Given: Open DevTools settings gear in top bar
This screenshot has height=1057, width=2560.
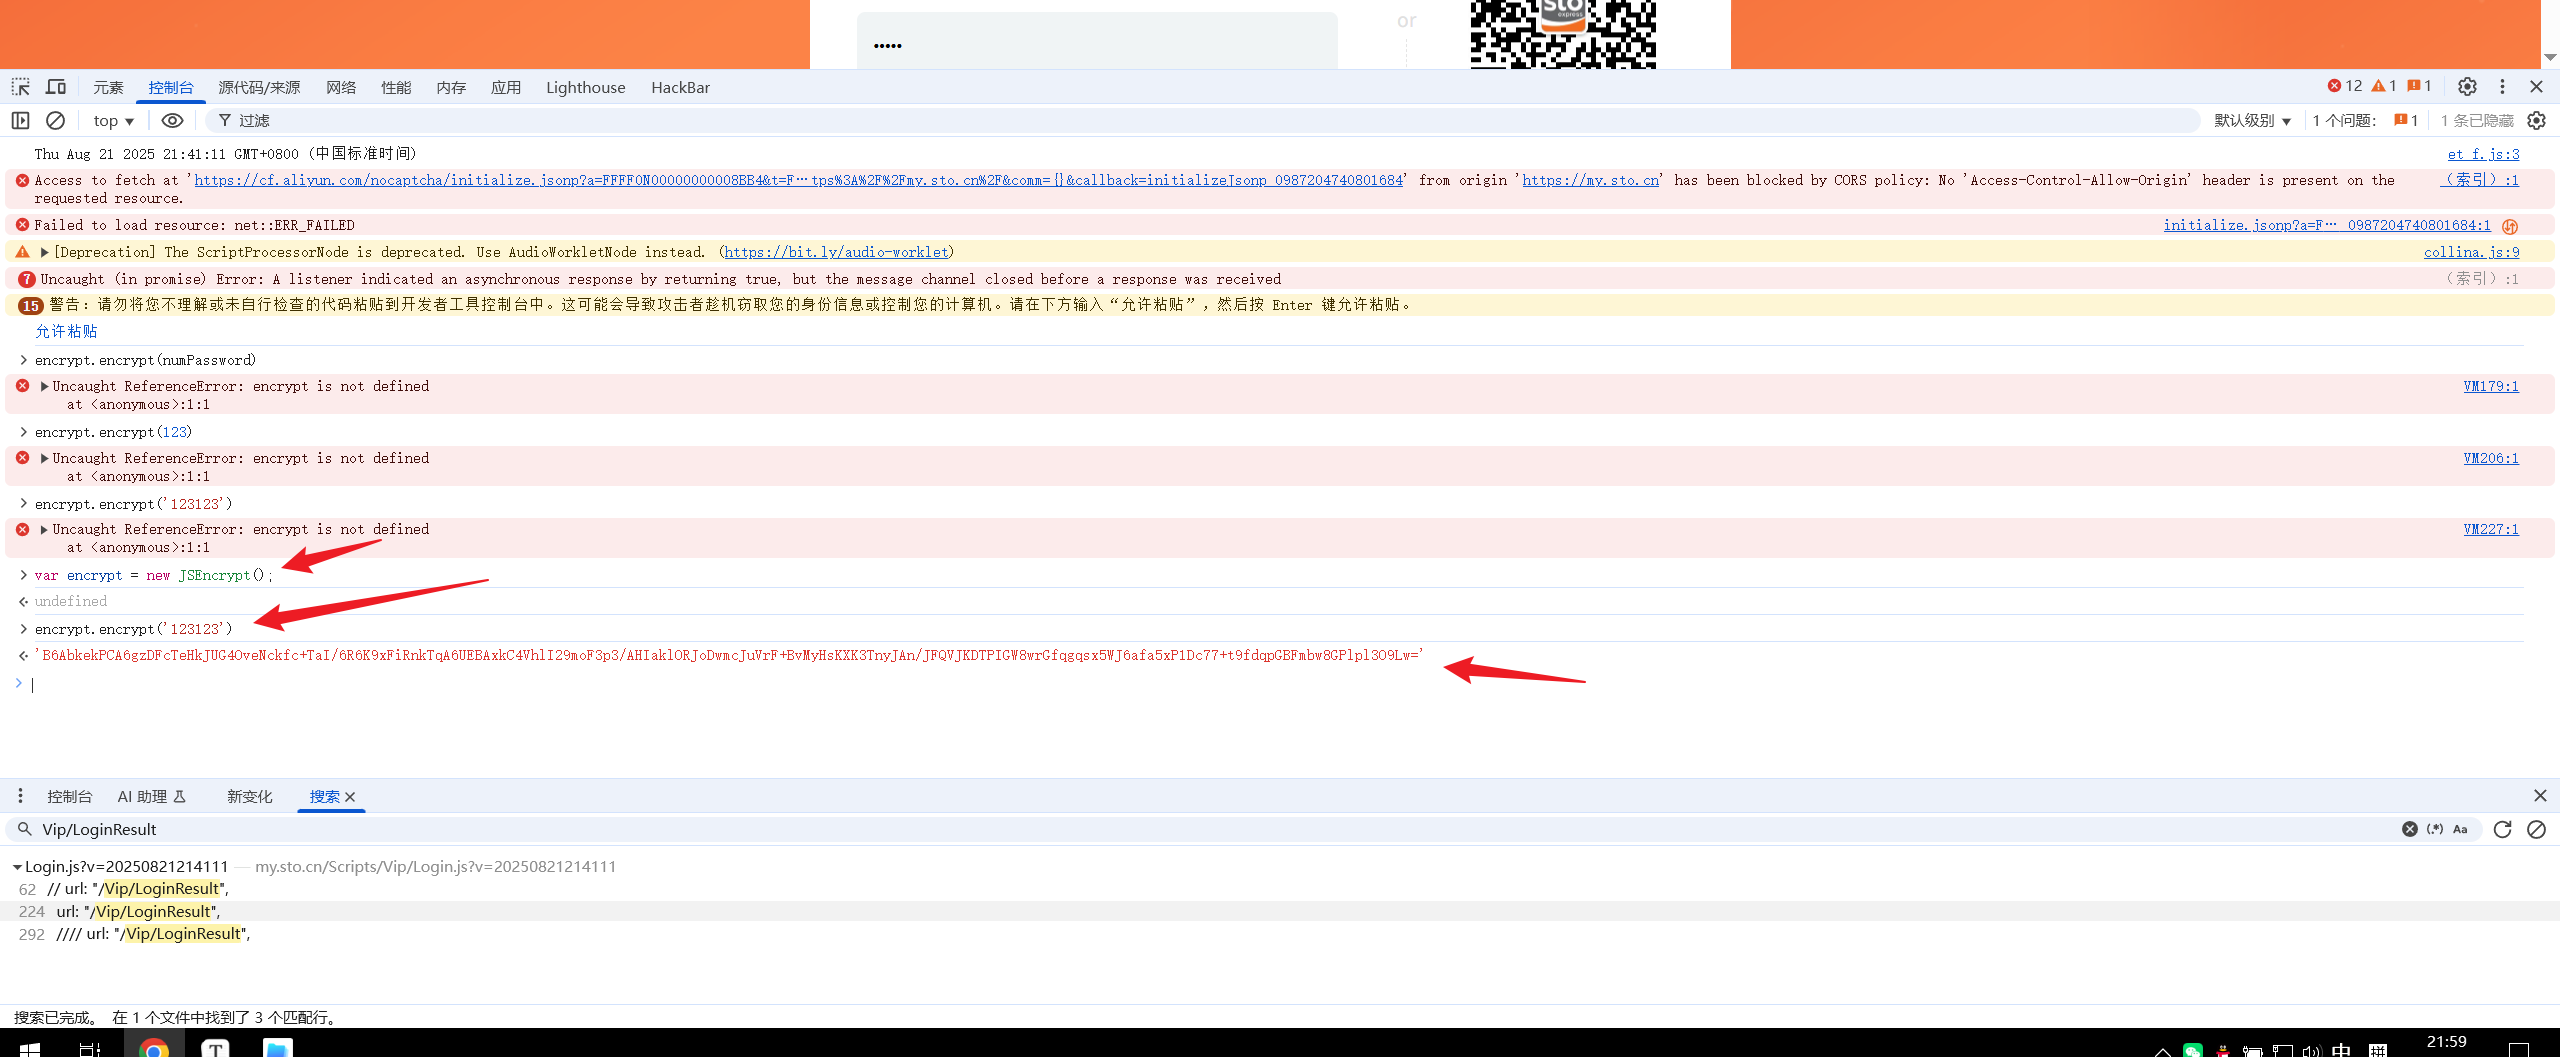Looking at the screenshot, I should (x=2467, y=87).
